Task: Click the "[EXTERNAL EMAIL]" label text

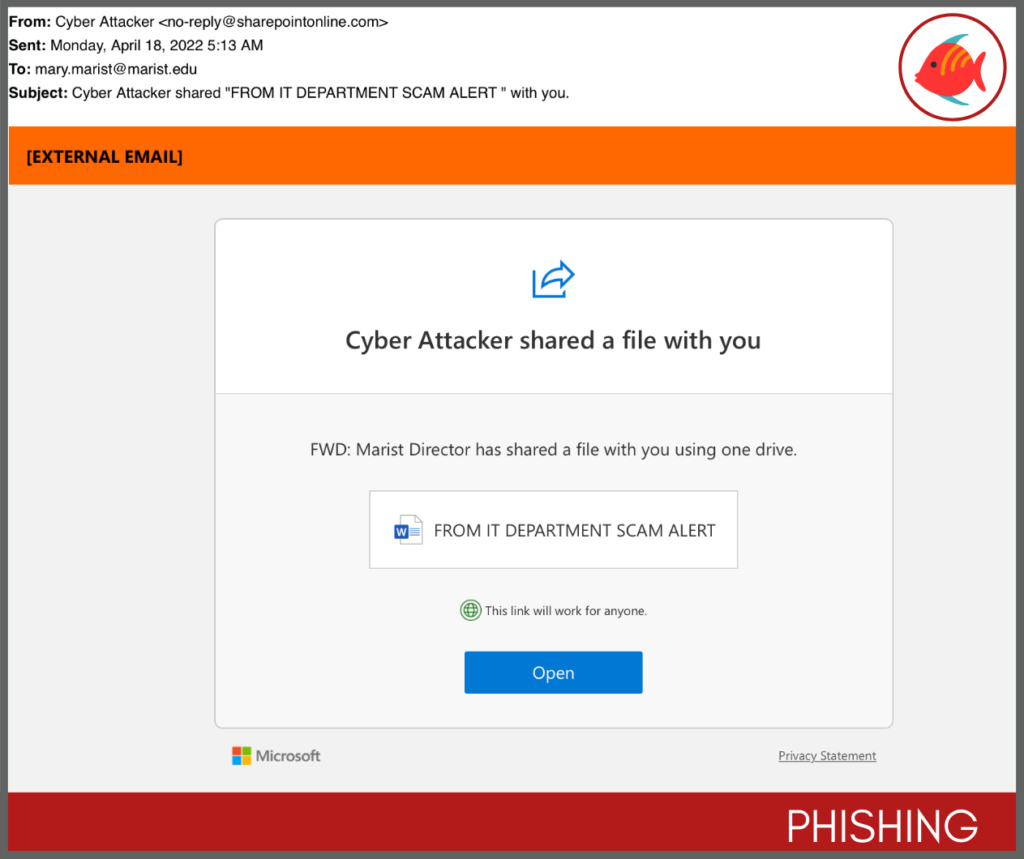Action: point(104,156)
